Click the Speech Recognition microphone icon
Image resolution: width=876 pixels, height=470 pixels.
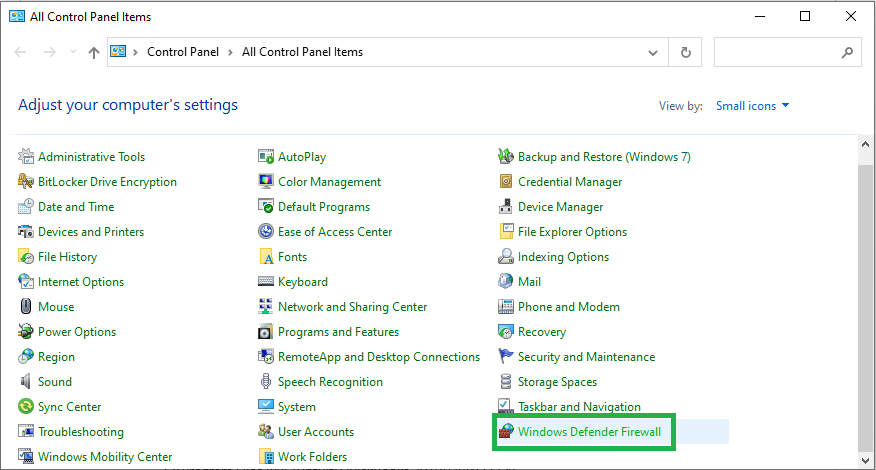click(266, 382)
